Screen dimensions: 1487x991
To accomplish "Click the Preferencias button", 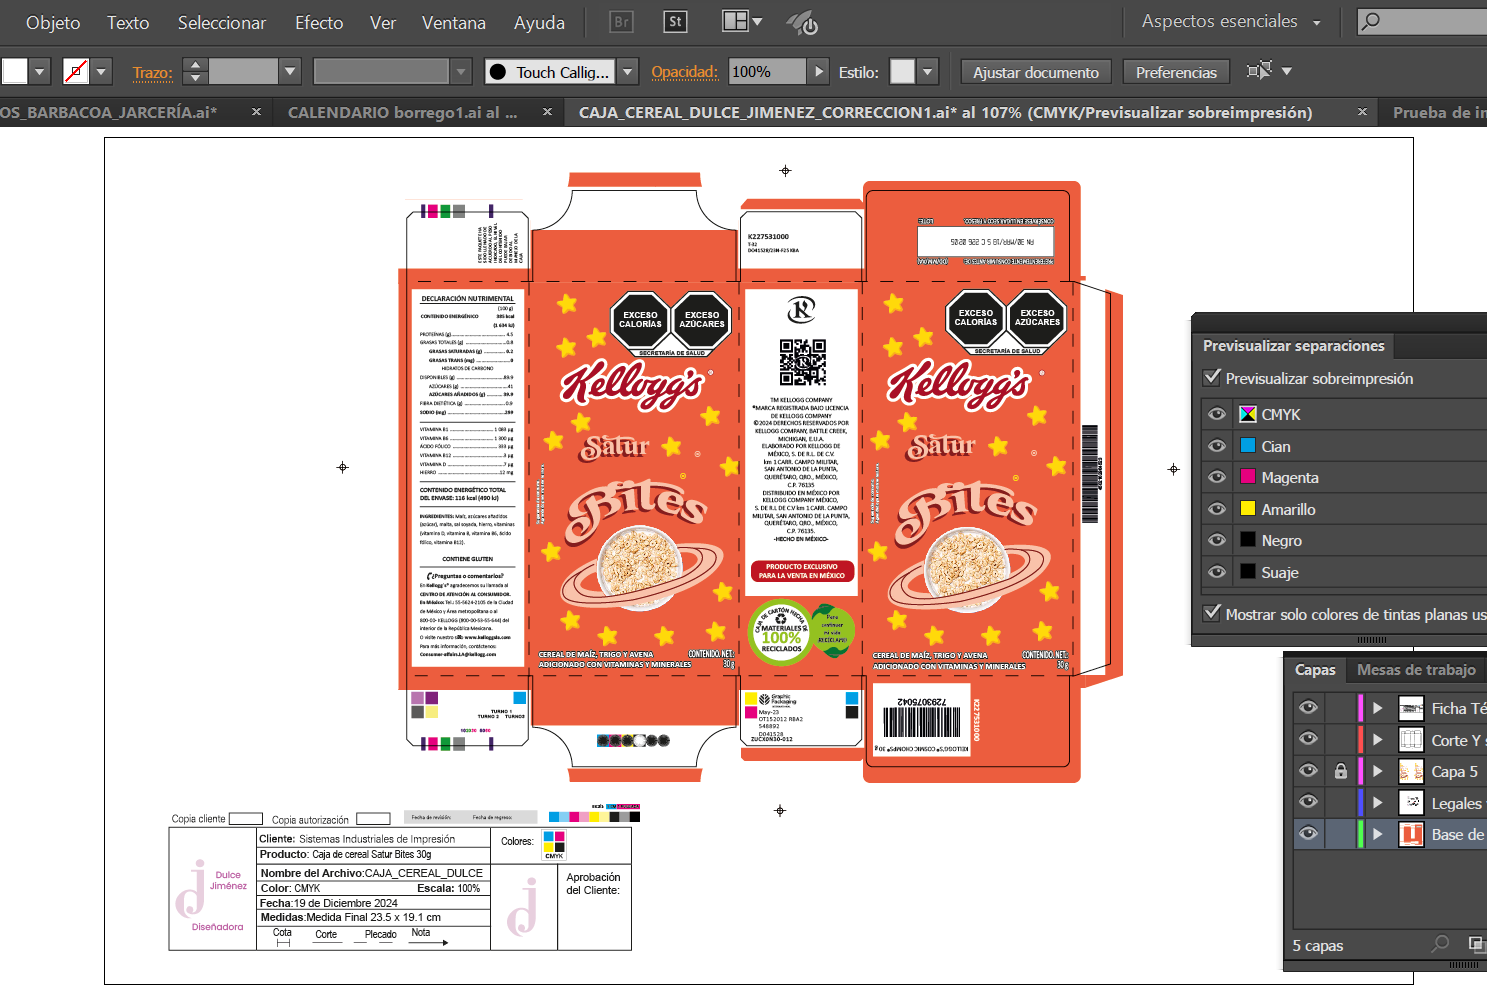I will [1176, 72].
